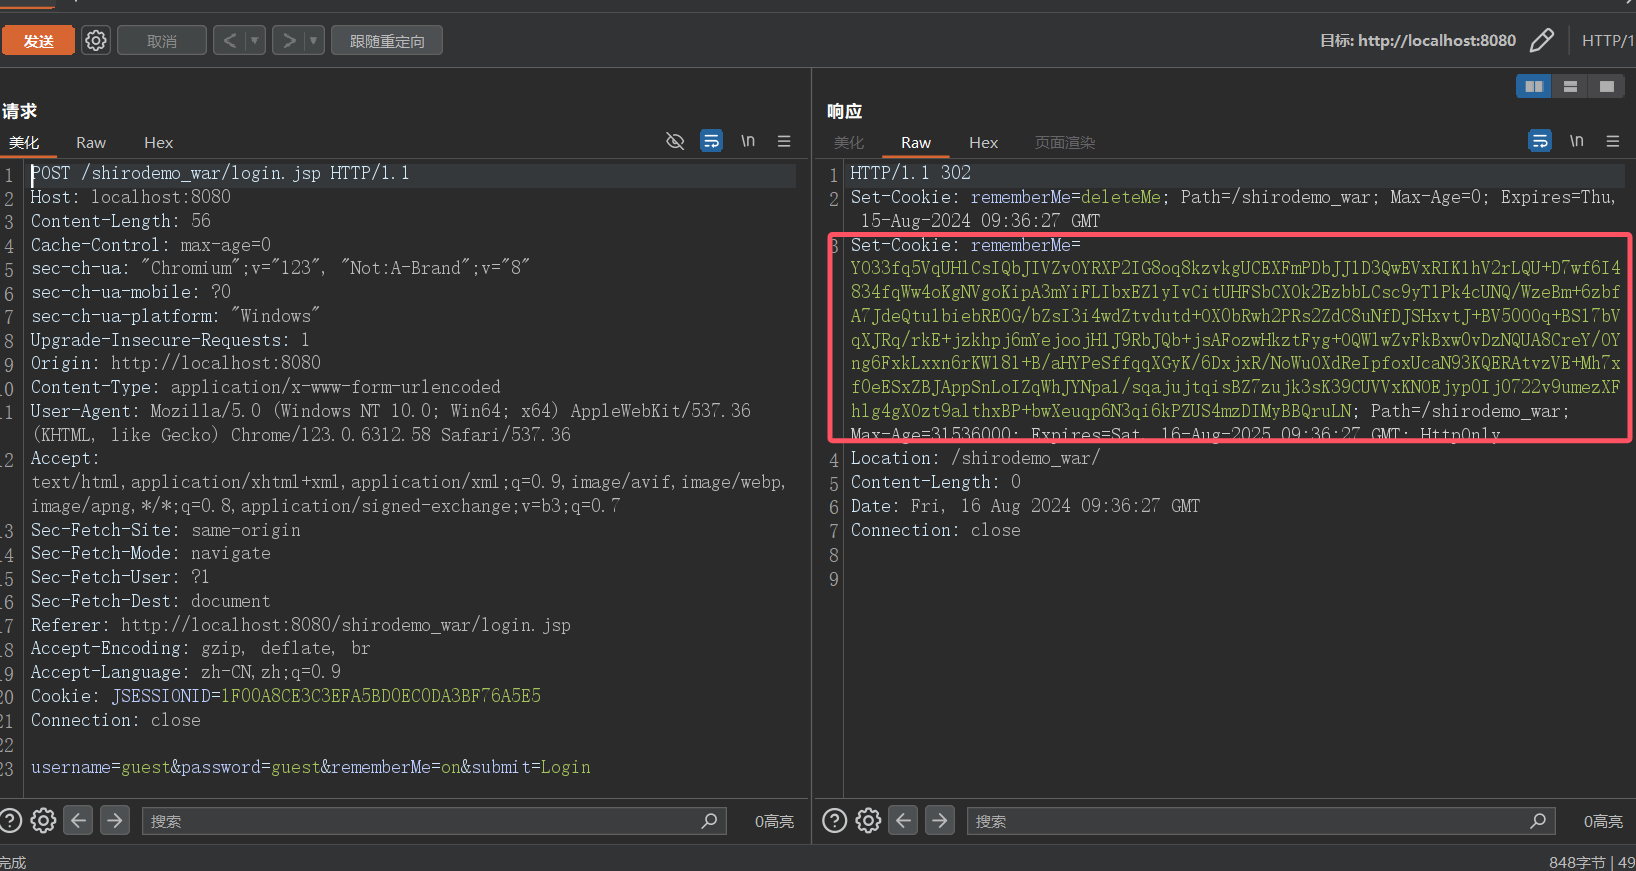The image size is (1636, 871).
Task: Open the request panel hamburger menu
Action: pos(784,141)
